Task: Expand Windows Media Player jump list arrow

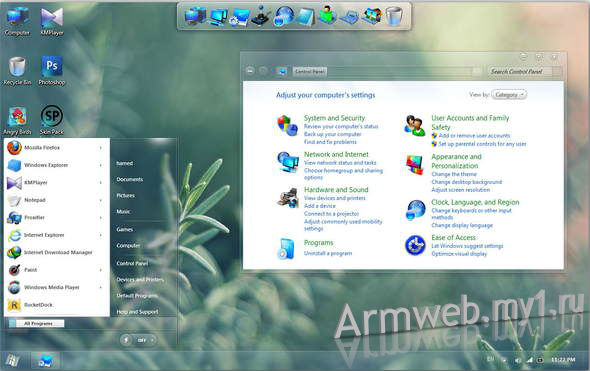Action: click(100, 287)
